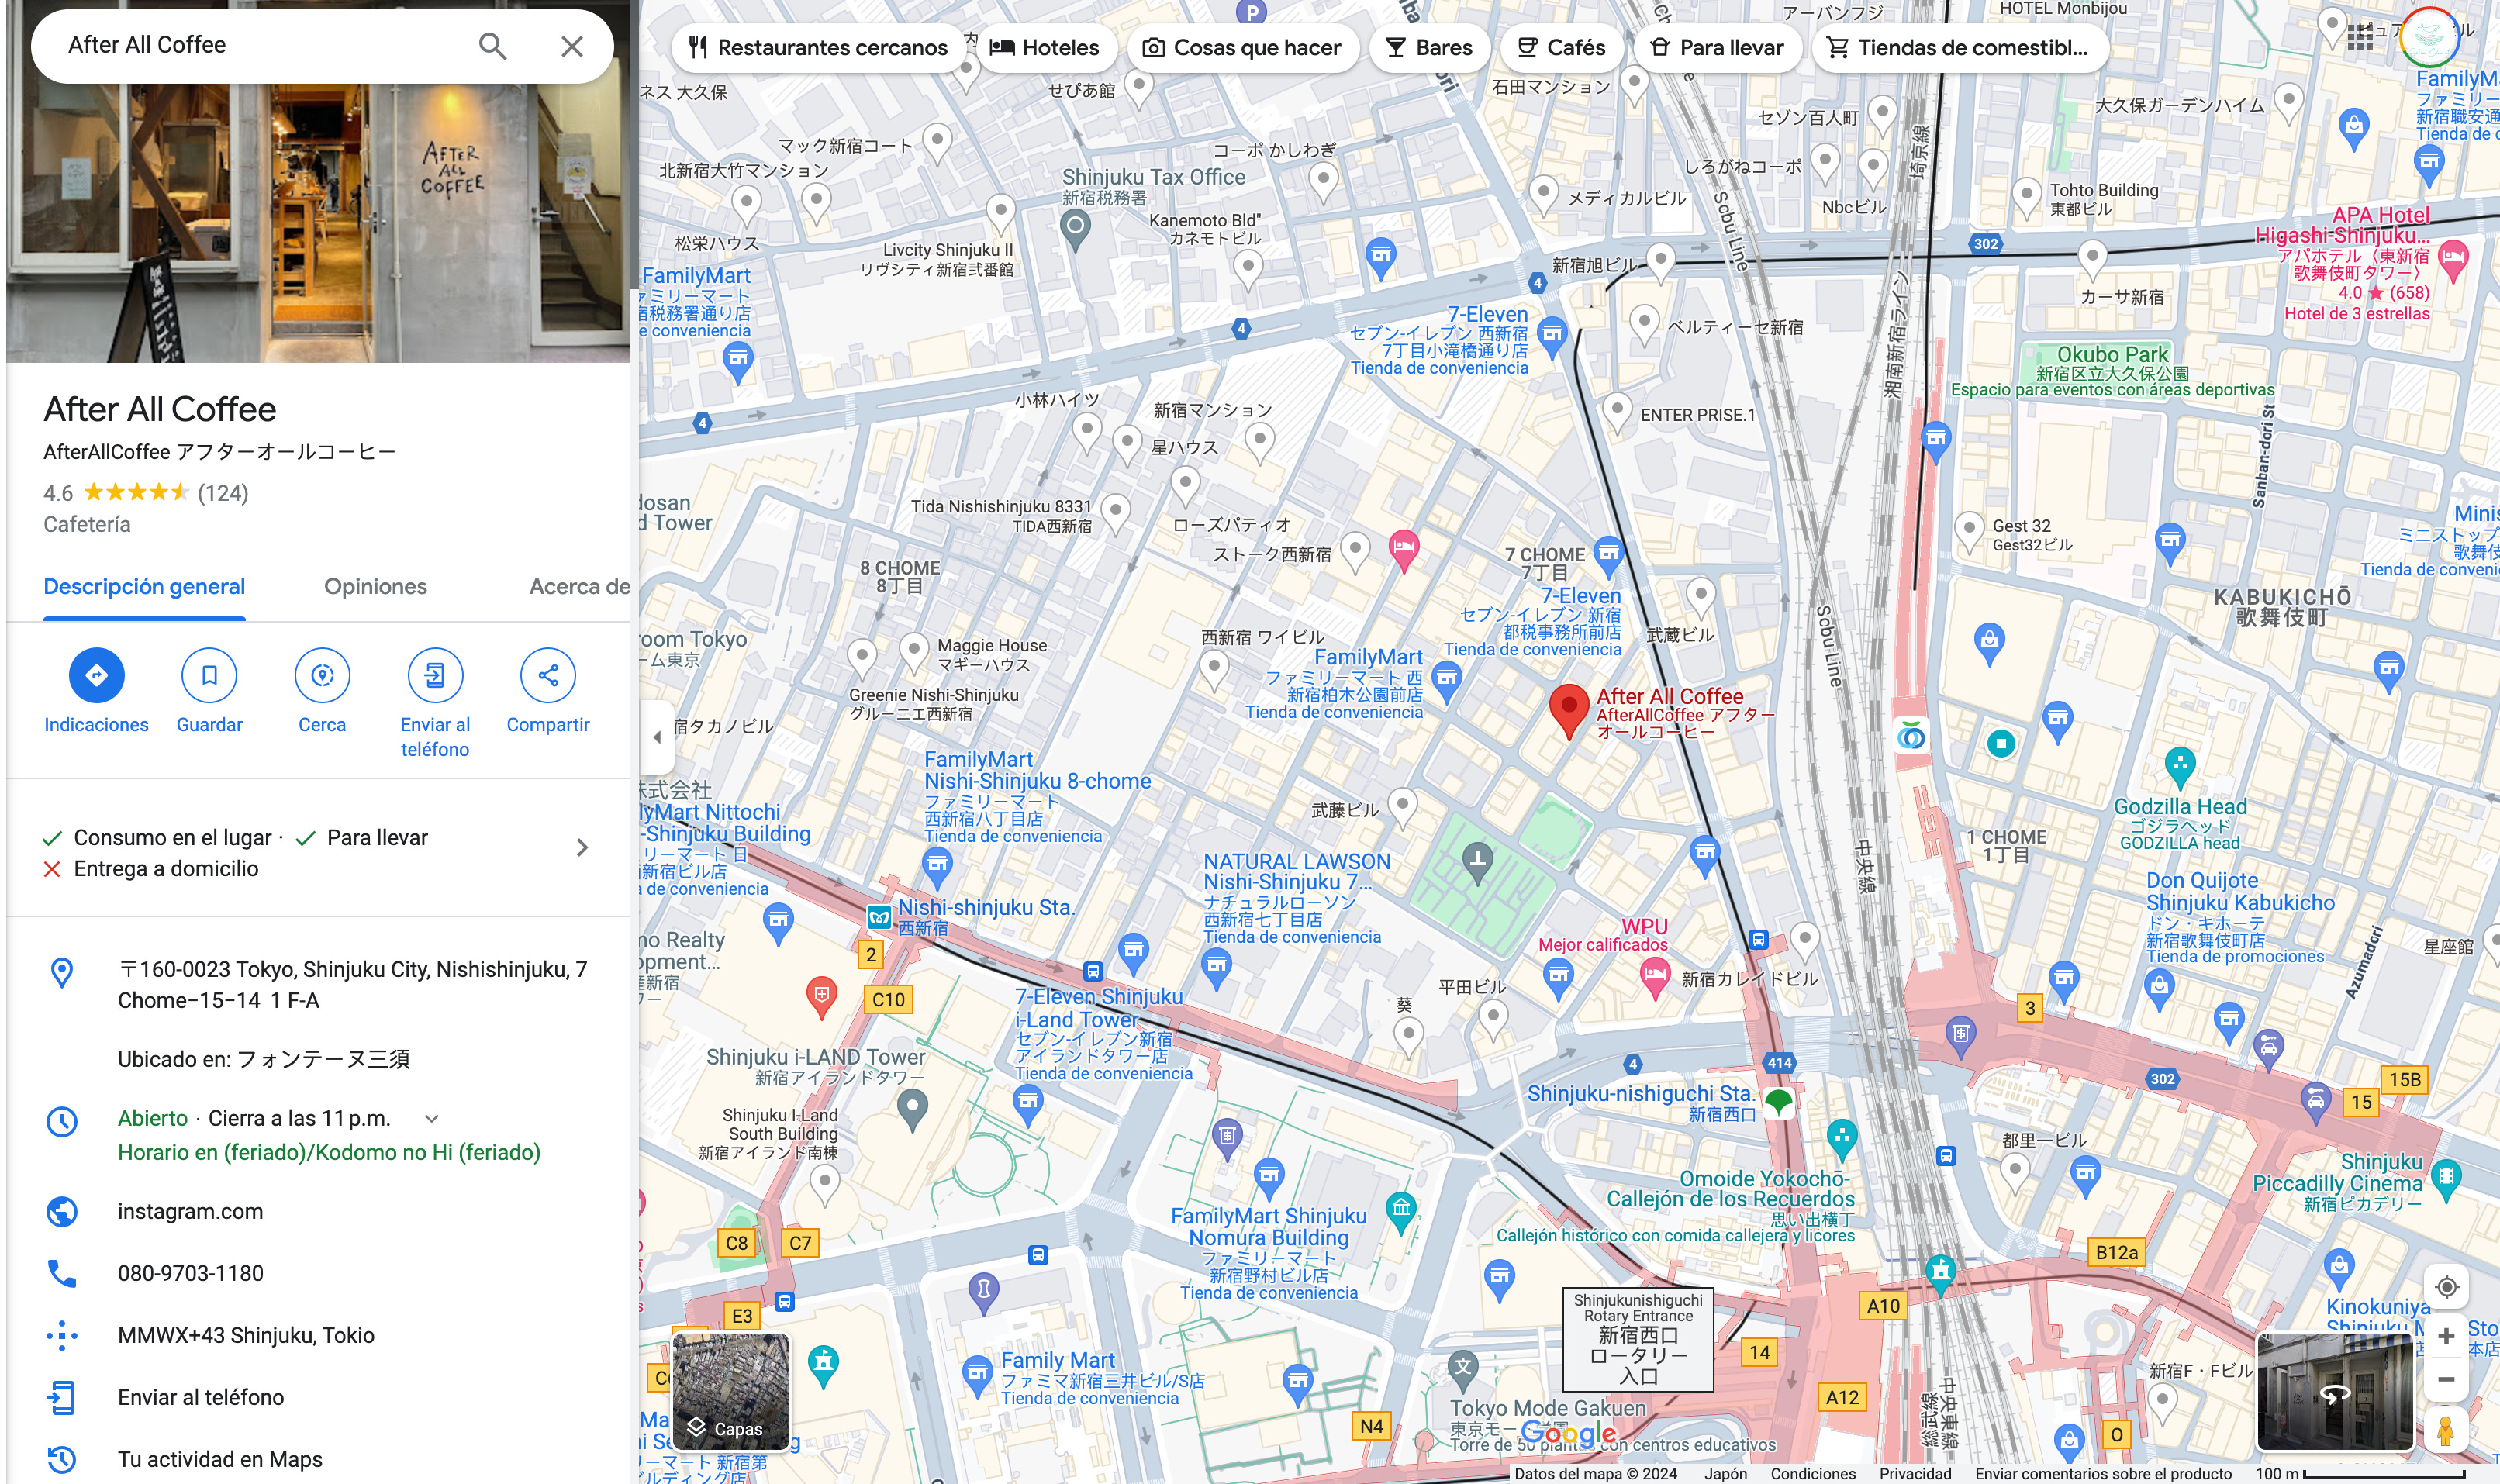Image resolution: width=2500 pixels, height=1484 pixels.
Task: Click Enviar comentarios sobre el producto
Action: click(x=2102, y=1473)
